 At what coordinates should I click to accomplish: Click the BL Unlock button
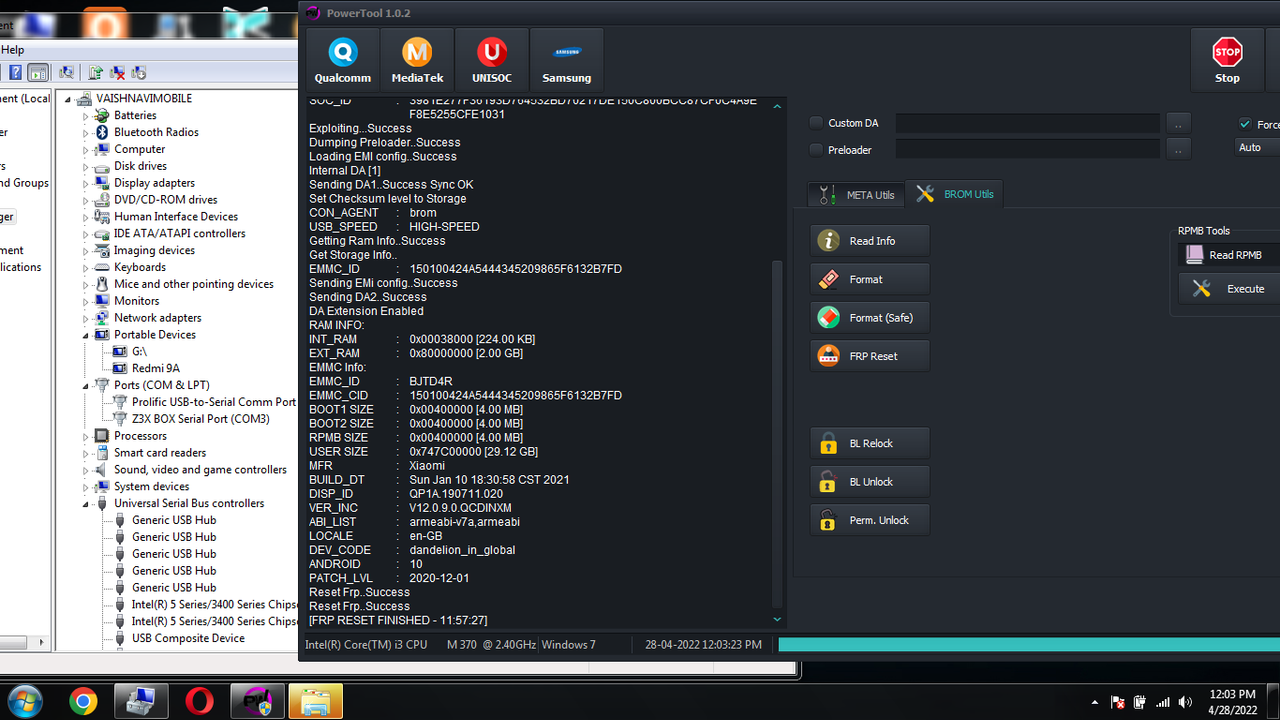870,482
